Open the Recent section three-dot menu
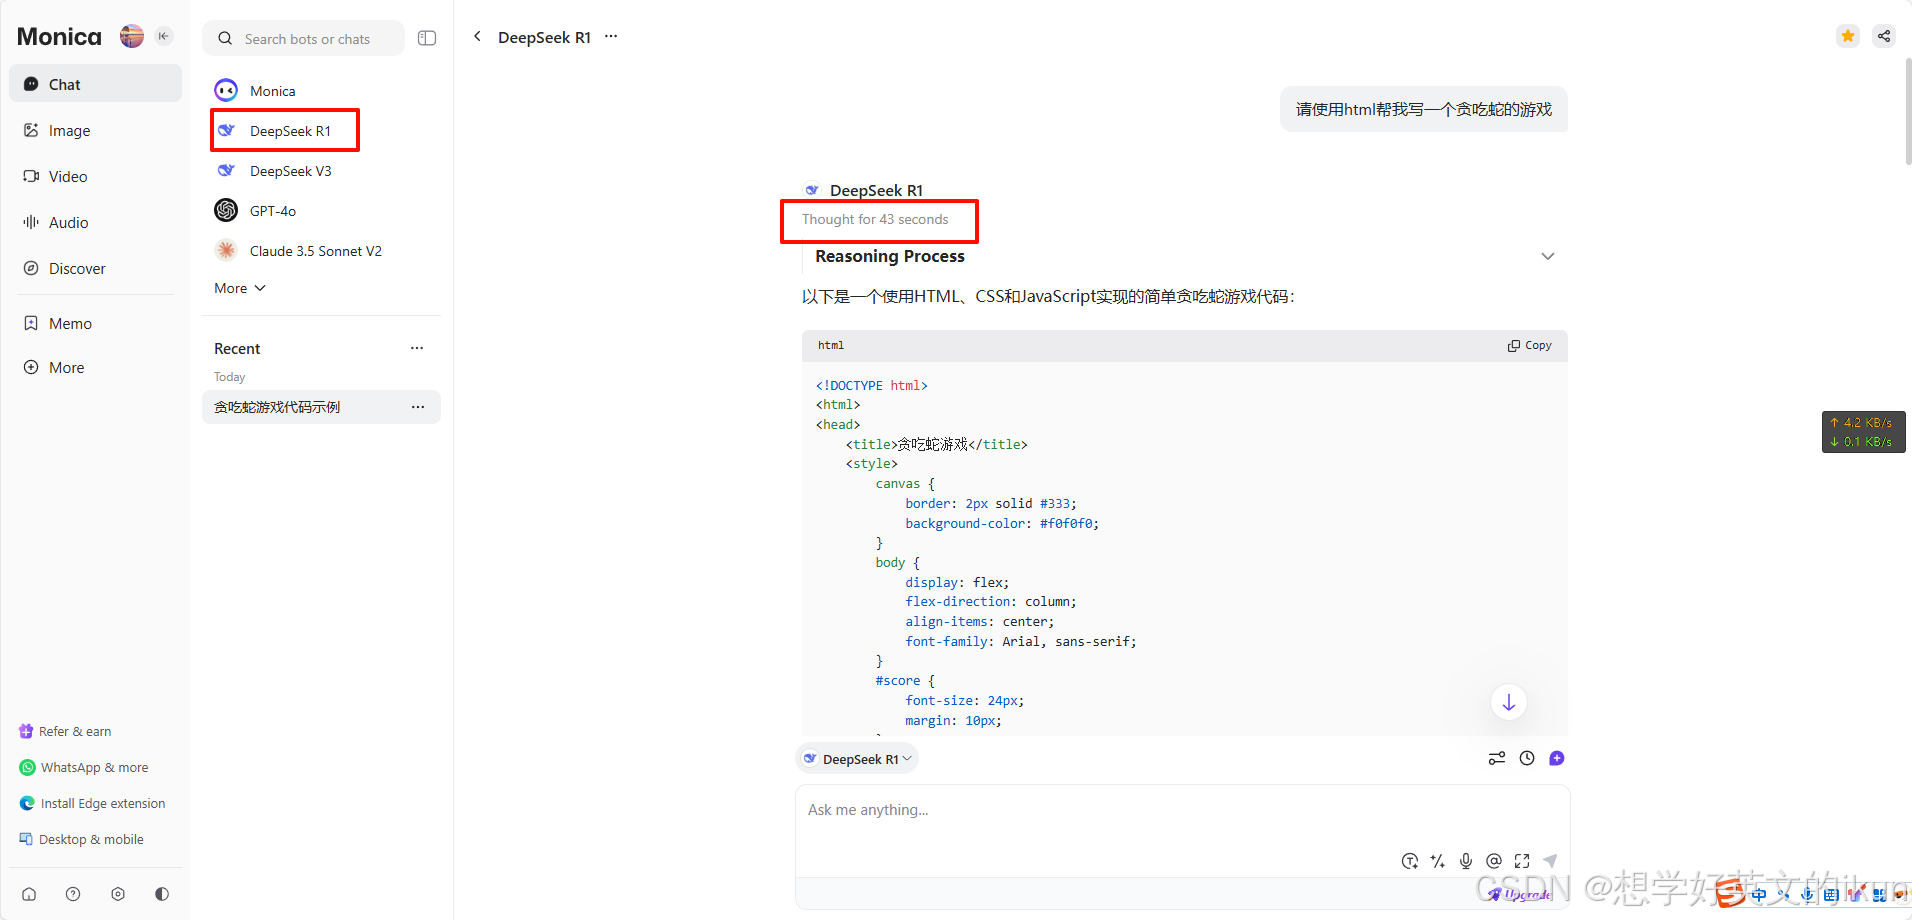The height and width of the screenshot is (920, 1912). click(417, 348)
